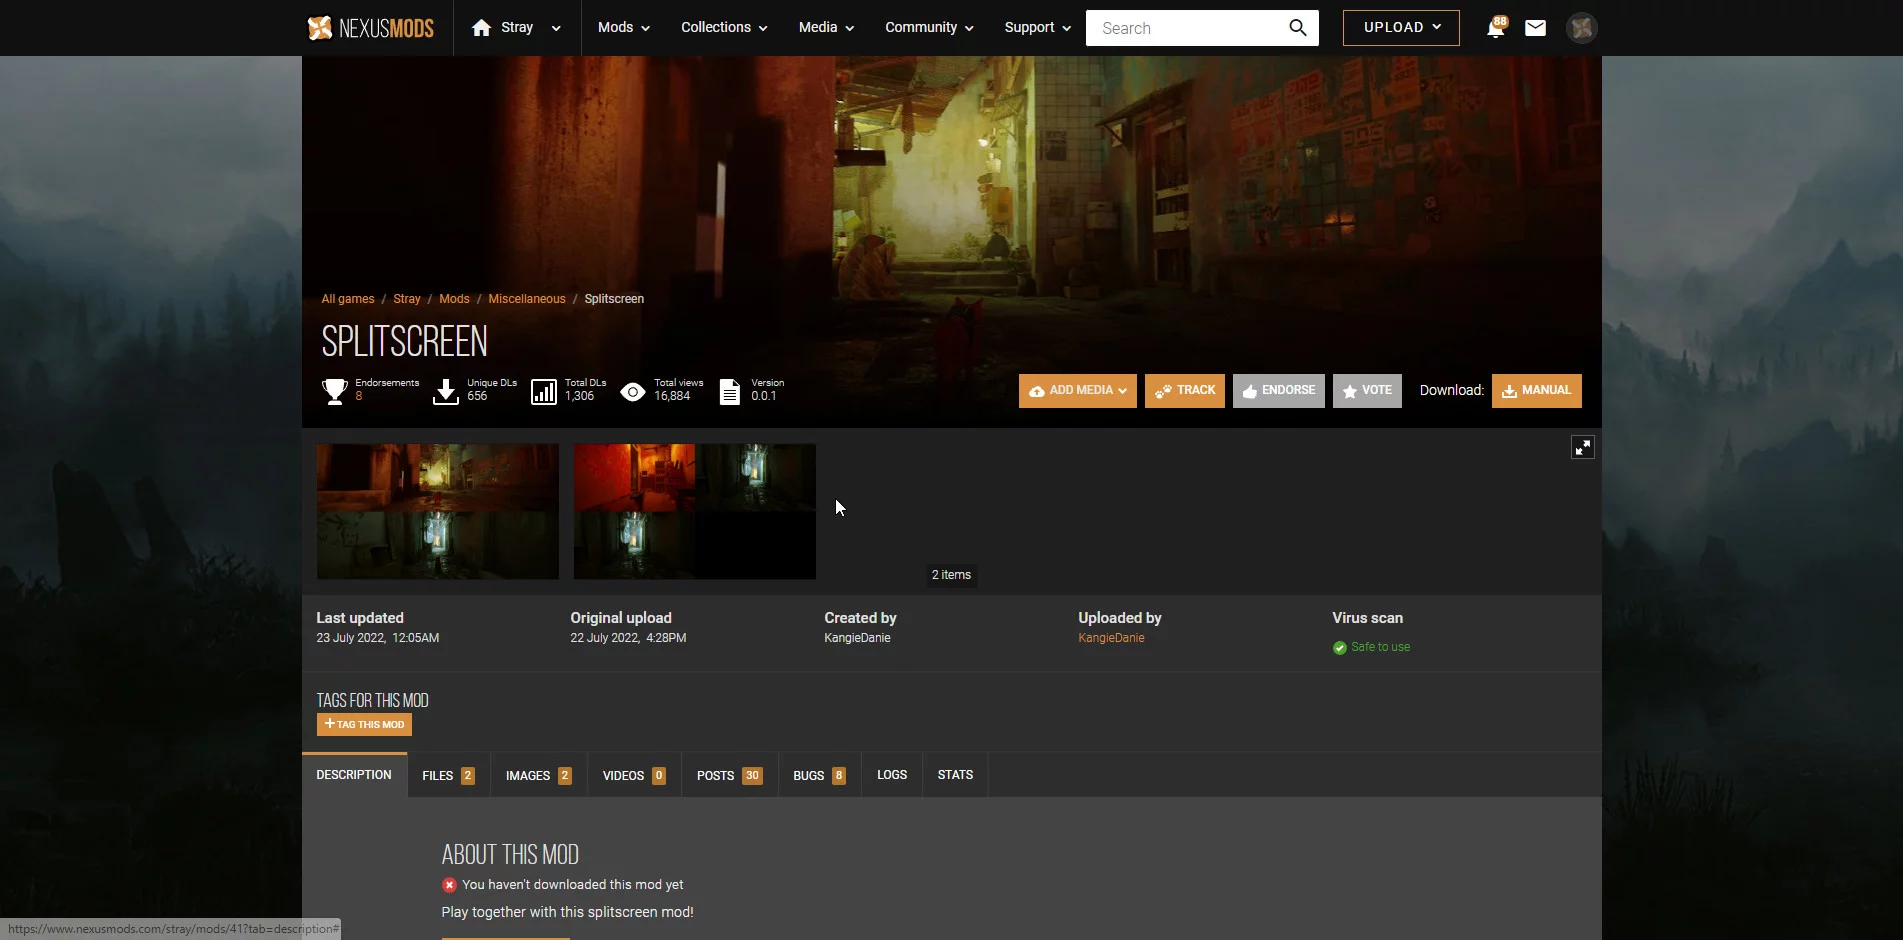Open the ADD MEDIA dropdown
This screenshot has width=1903, height=940.
pos(1078,391)
